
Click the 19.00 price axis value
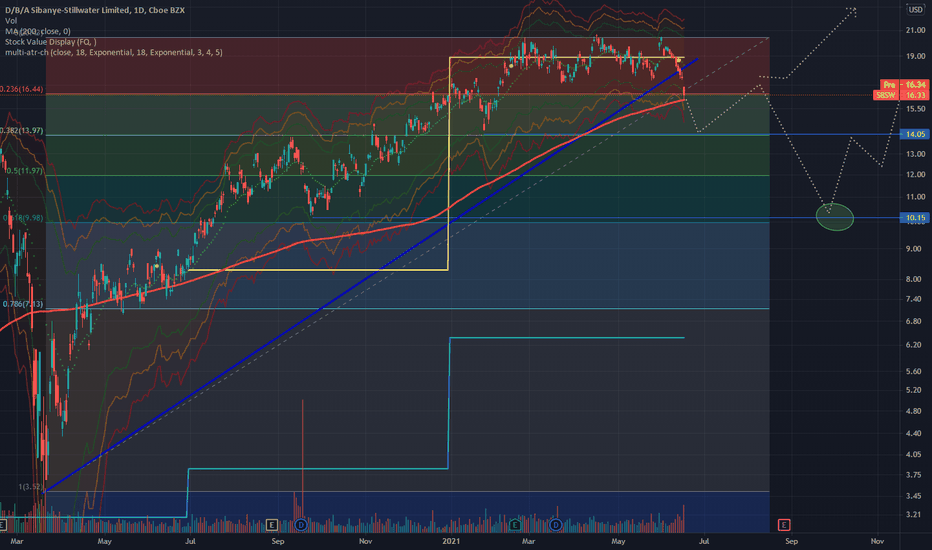(915, 56)
